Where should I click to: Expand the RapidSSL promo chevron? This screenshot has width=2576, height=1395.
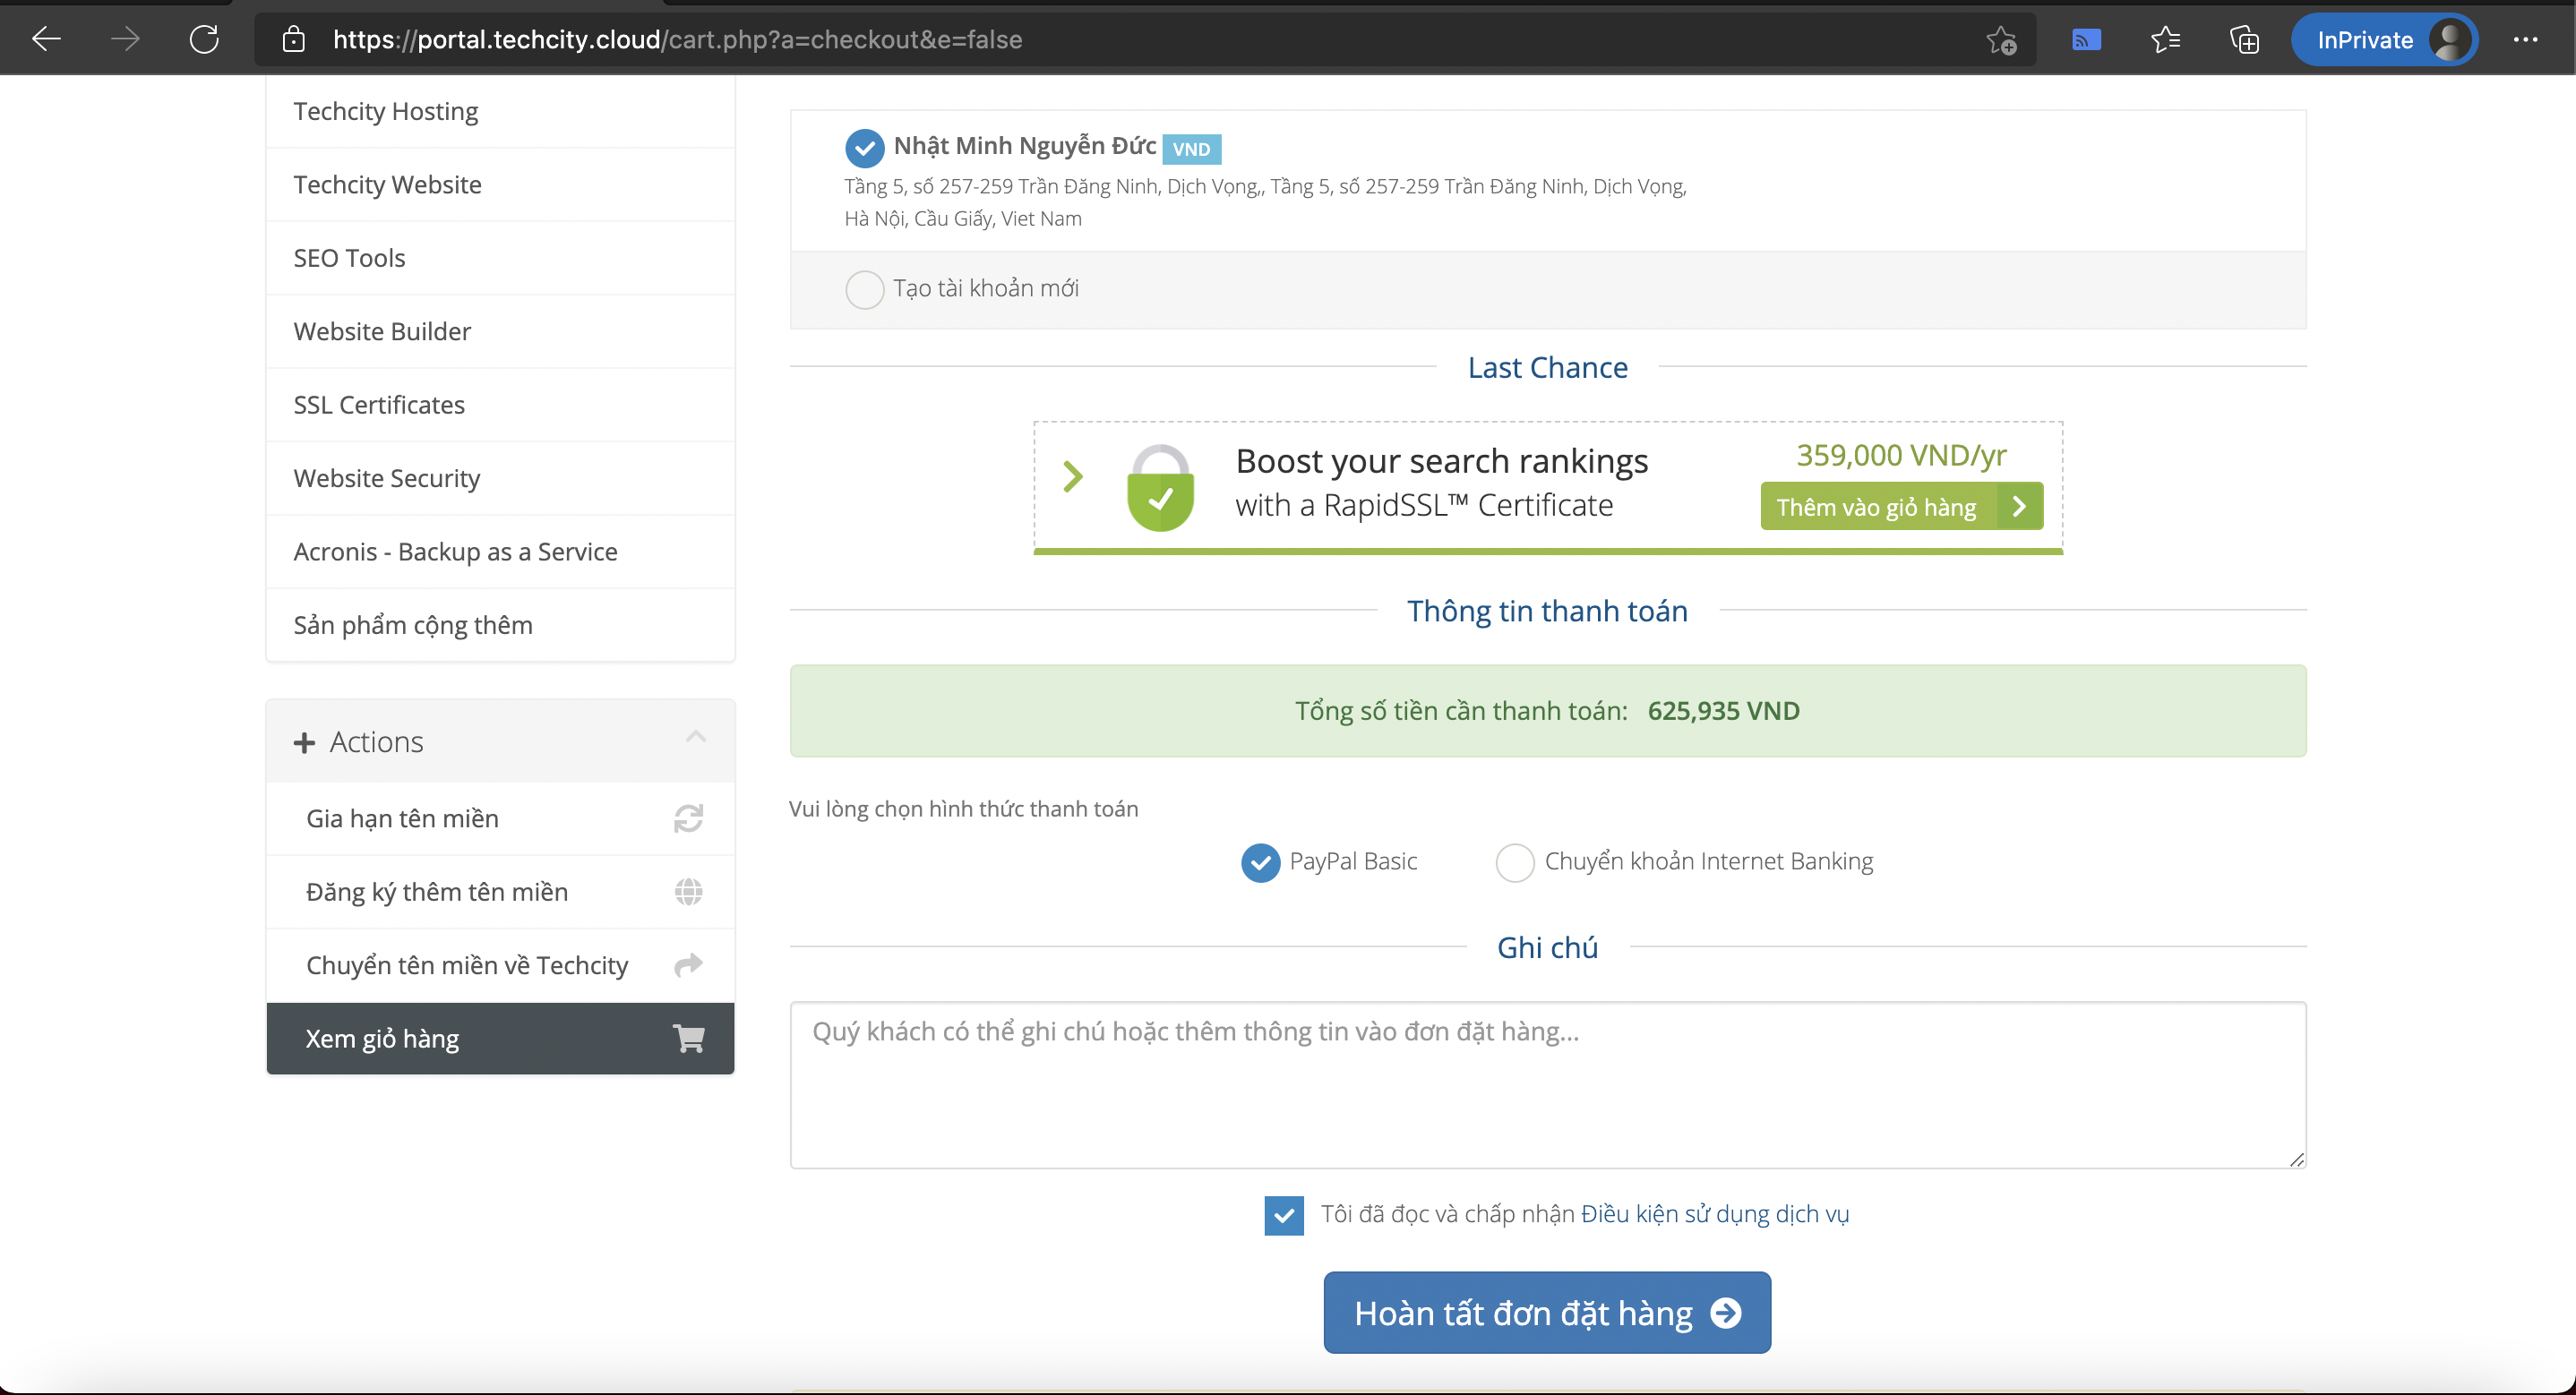pos(1073,476)
